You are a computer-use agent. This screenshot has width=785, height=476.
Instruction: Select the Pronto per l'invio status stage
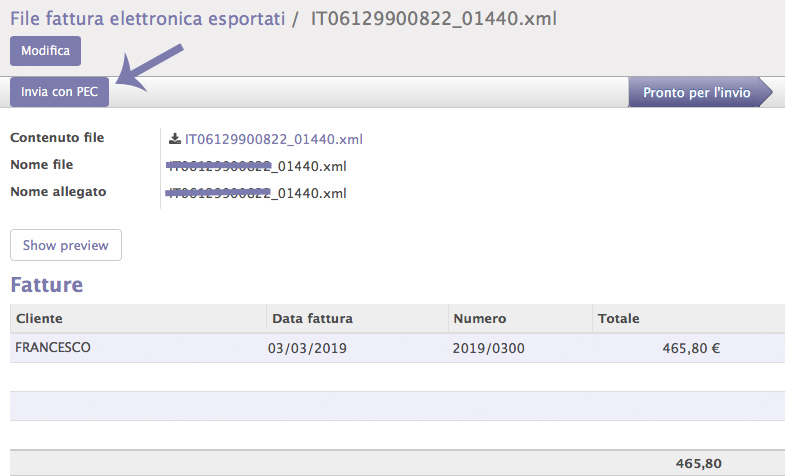(x=696, y=92)
